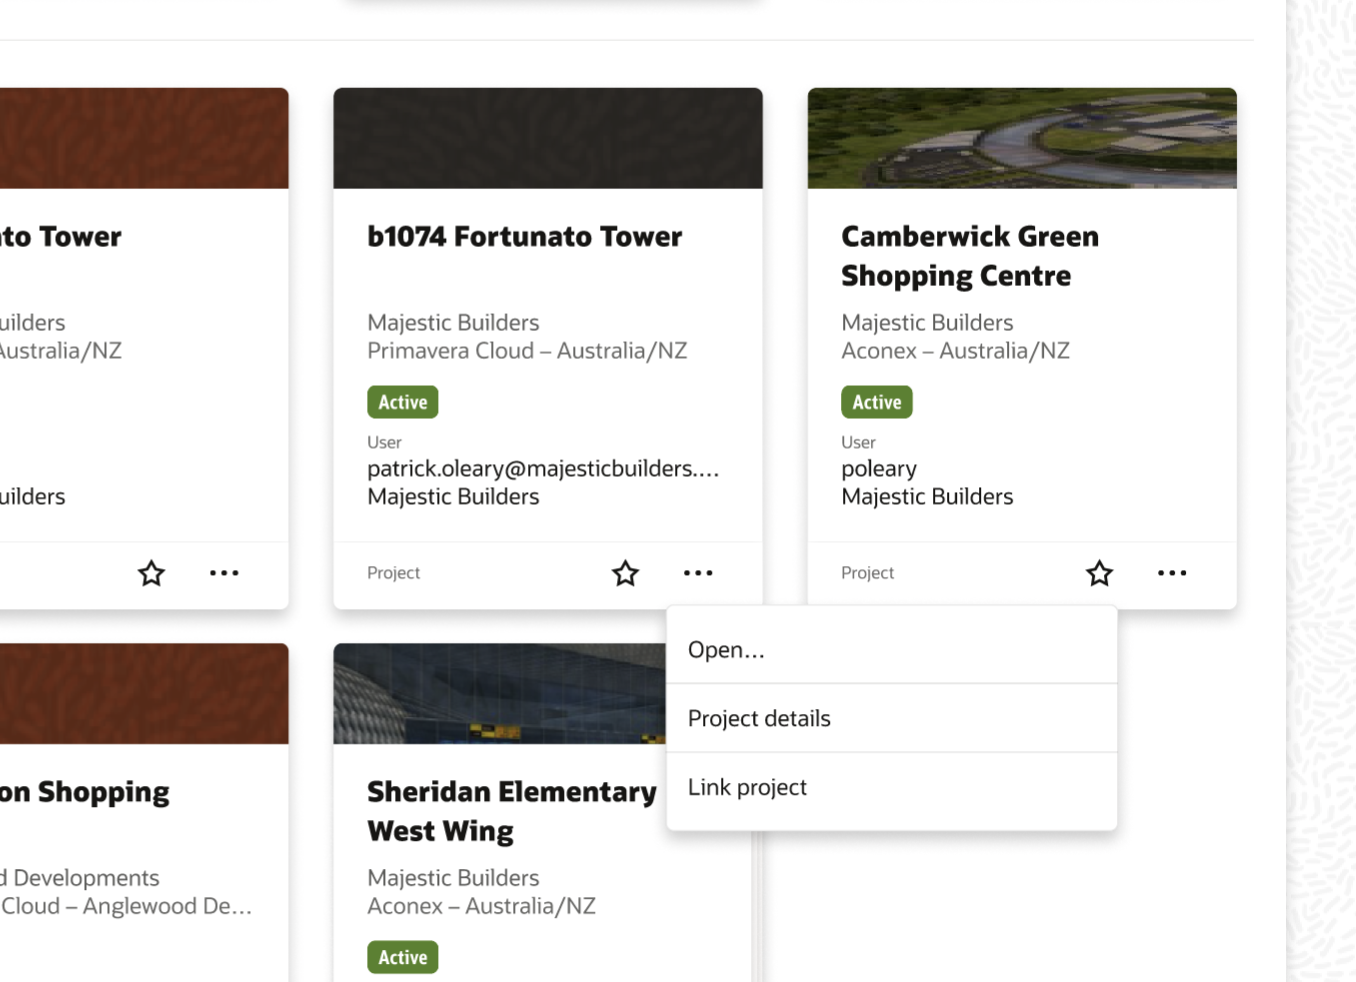Click Aconex – Australia/NZ on Sheridan card

click(481, 906)
